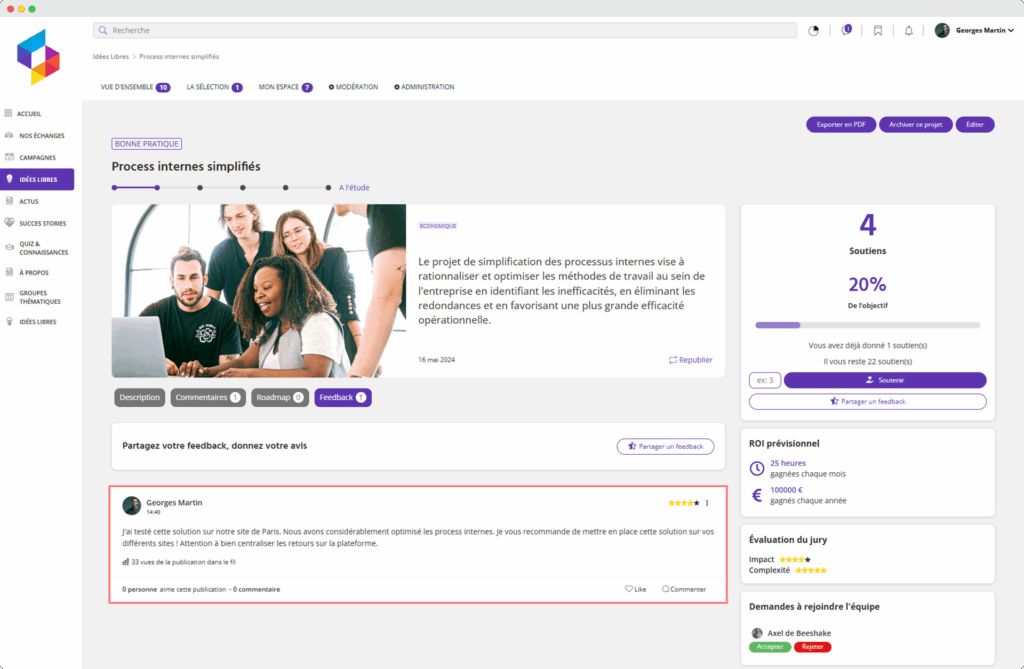
Task: Click the Succes Stories icon in sidebar
Action: tap(9, 222)
